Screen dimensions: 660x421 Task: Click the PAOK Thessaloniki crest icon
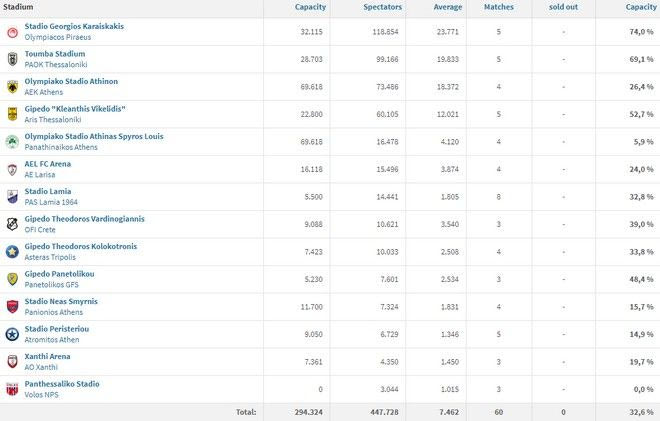click(x=12, y=59)
